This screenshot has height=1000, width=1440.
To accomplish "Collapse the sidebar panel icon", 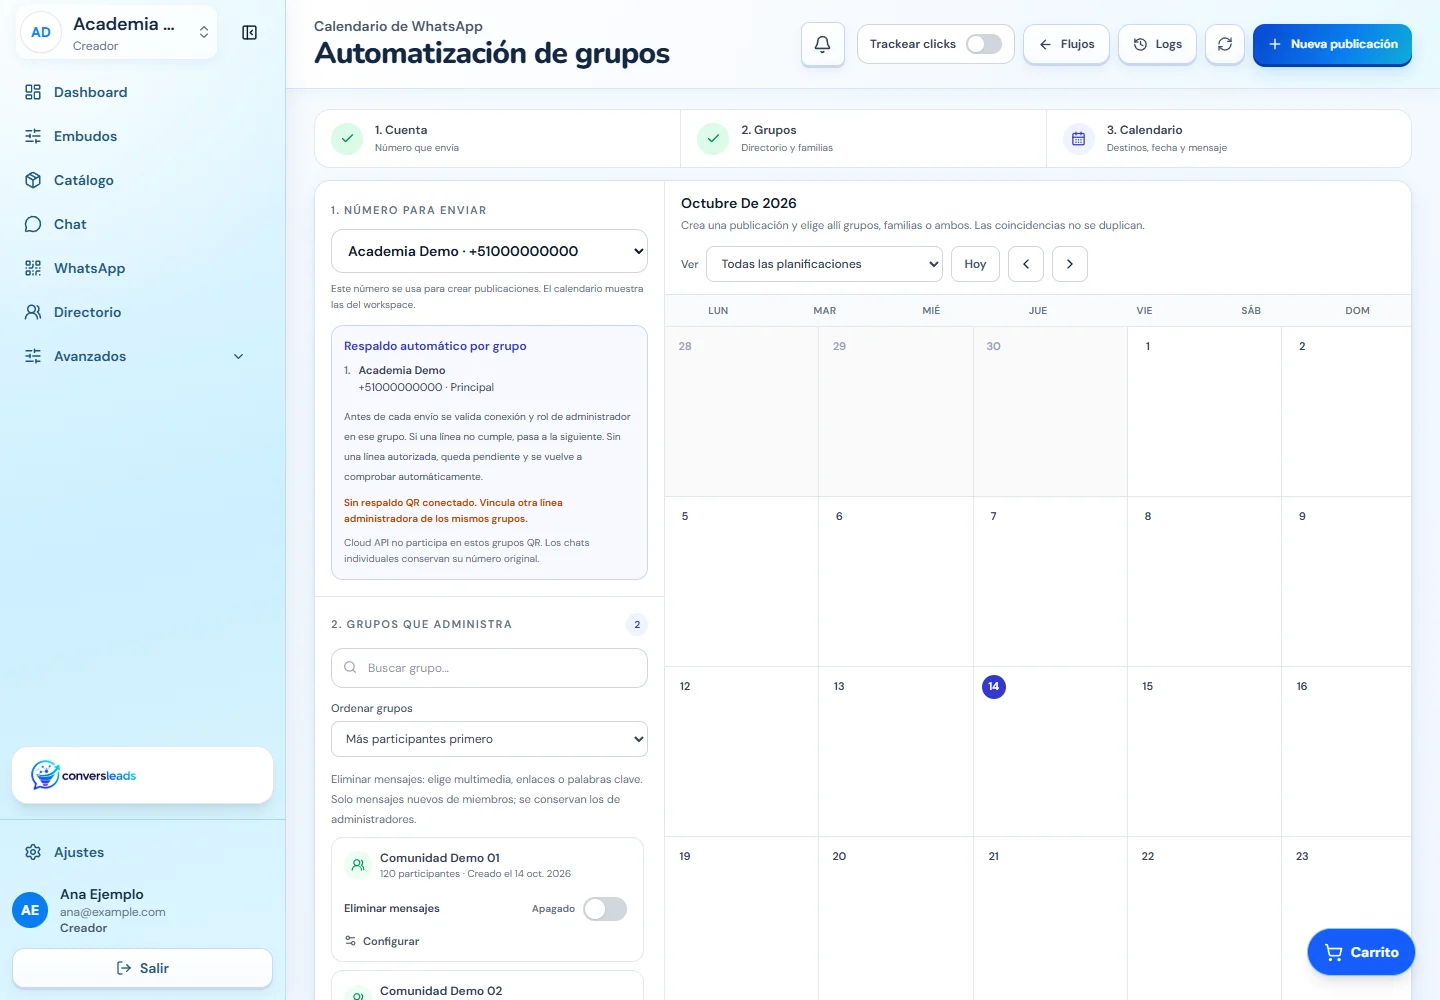I will [x=250, y=33].
